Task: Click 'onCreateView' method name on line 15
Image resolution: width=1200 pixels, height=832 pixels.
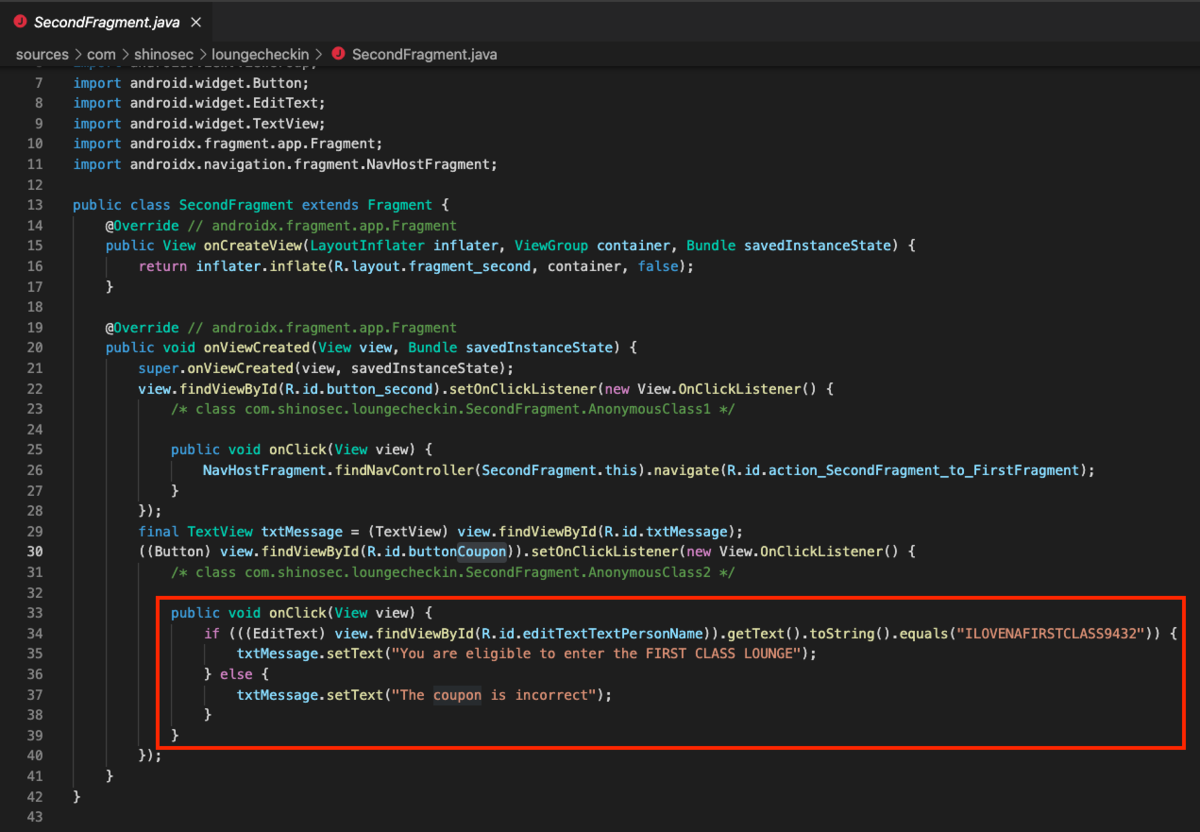Action: (x=253, y=245)
